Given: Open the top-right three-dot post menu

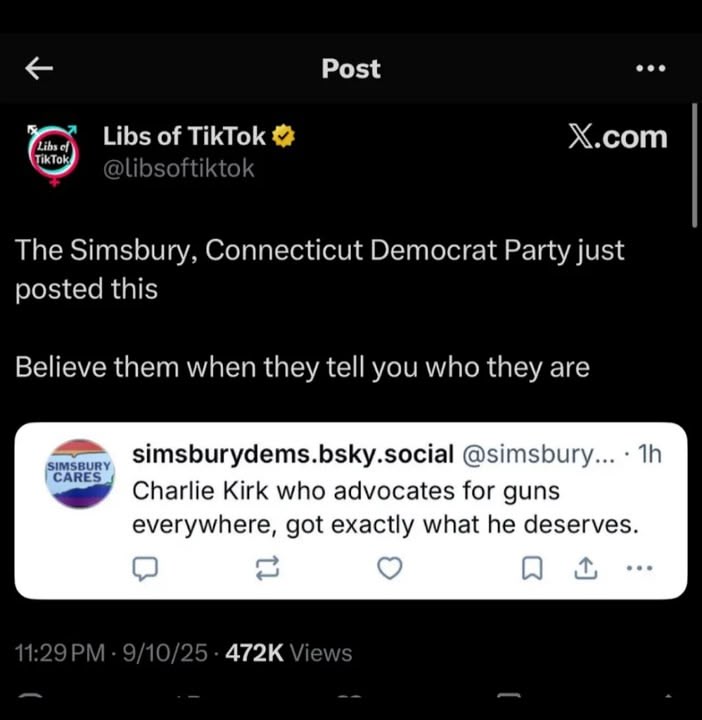Looking at the screenshot, I should [650, 68].
